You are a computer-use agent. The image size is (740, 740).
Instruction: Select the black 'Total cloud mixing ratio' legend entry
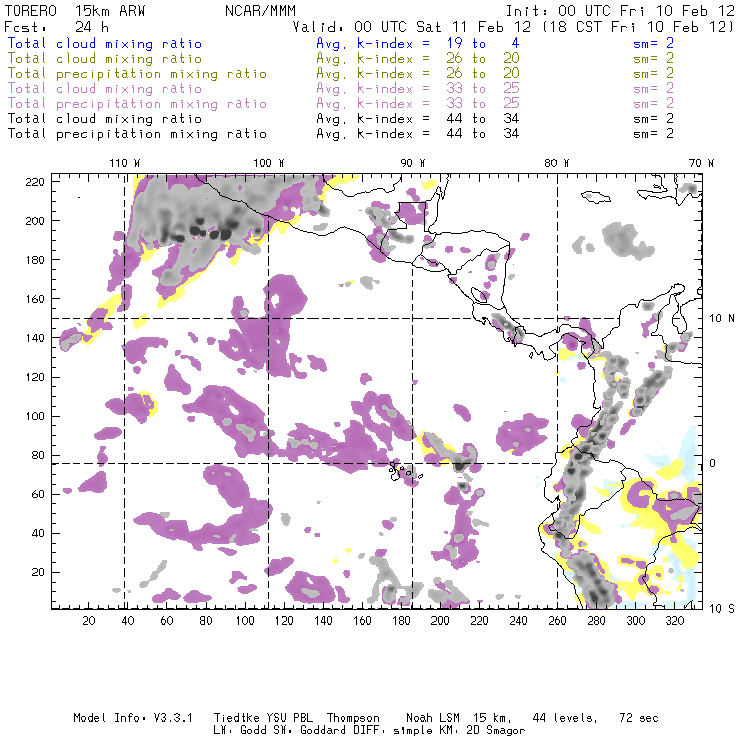pyautogui.click(x=105, y=118)
